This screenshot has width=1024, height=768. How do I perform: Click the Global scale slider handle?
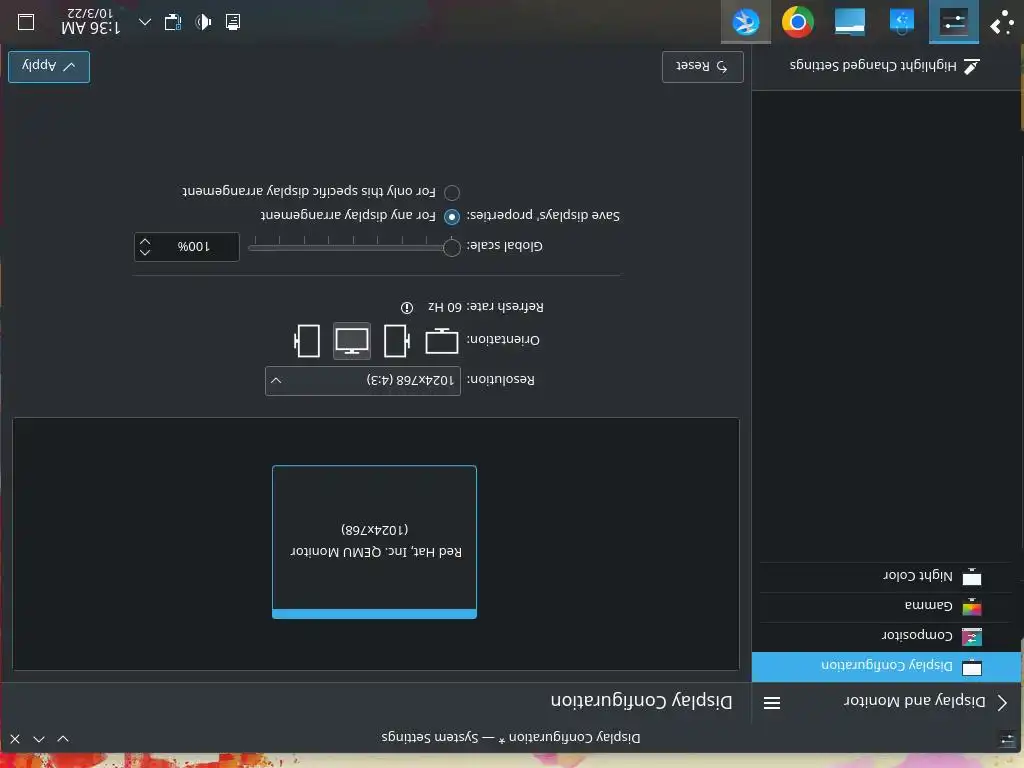[451, 248]
